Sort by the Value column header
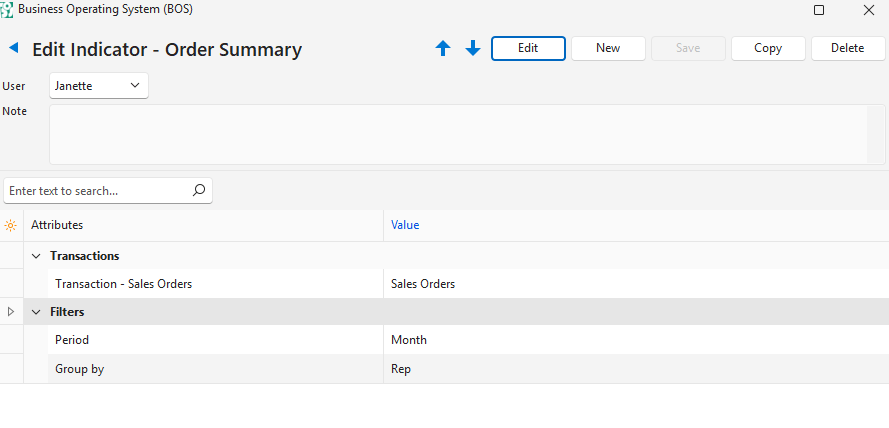889x428 pixels. [405, 225]
